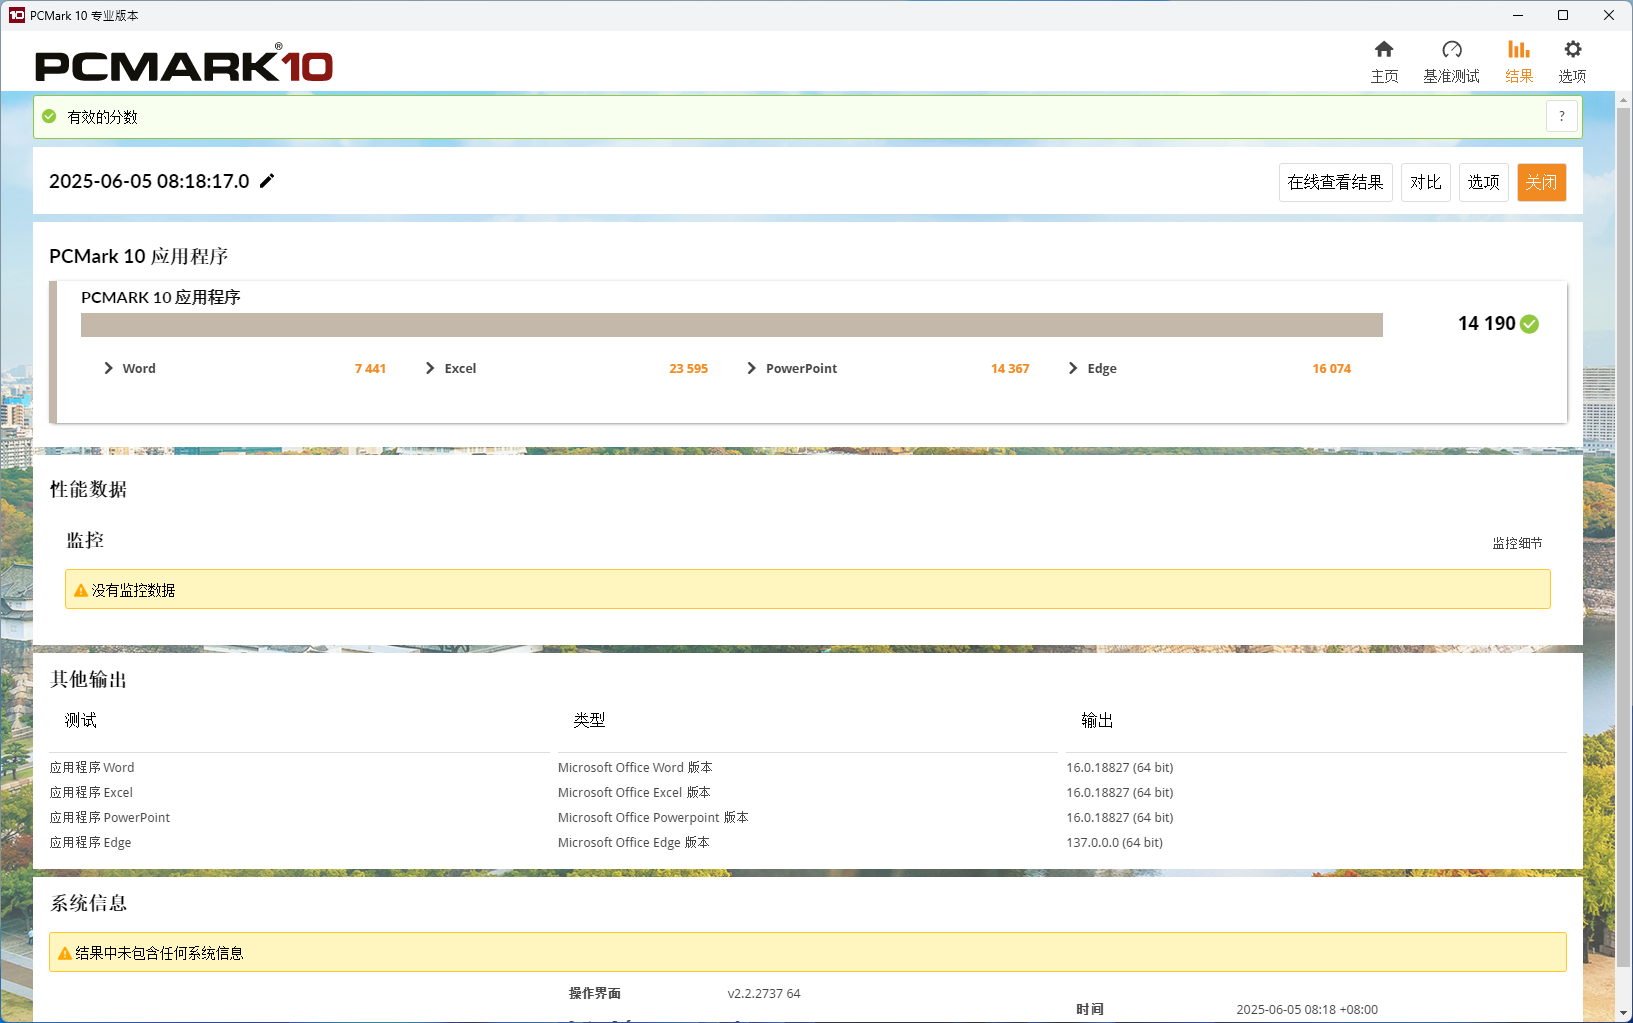1633x1023 pixels.
Task: Click the overall score 14 190
Action: [1486, 323]
